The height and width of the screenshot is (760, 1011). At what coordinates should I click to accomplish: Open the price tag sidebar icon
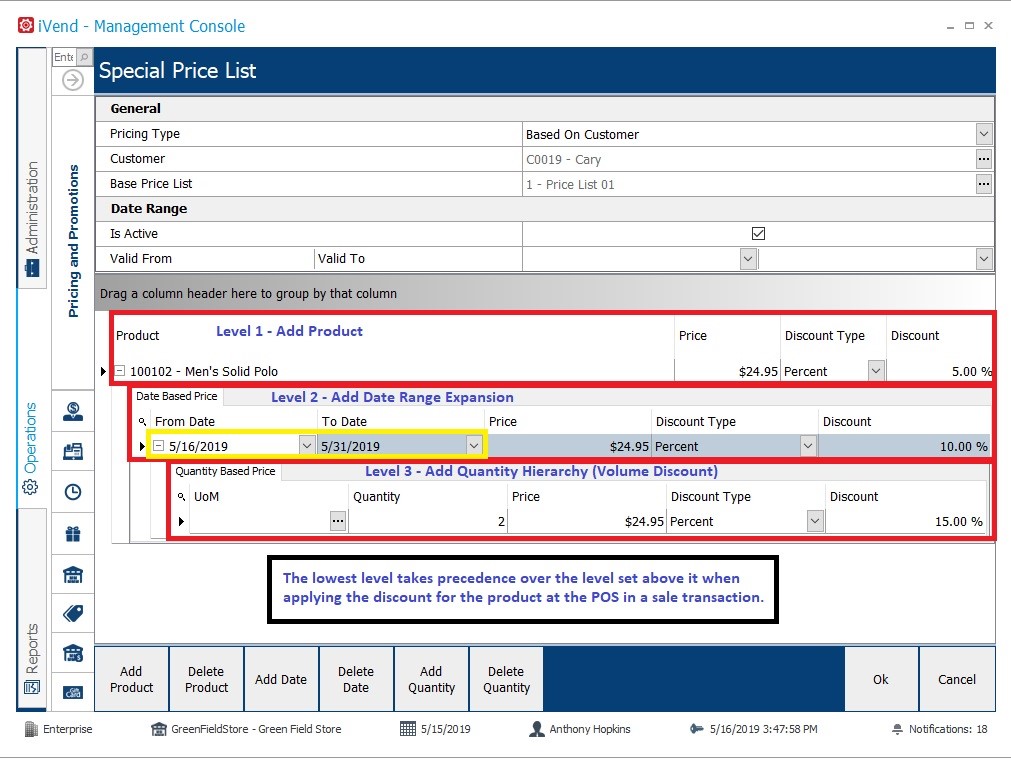pos(73,613)
